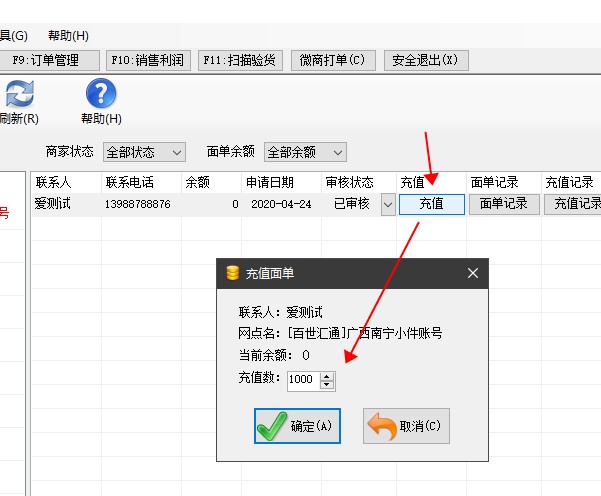The height and width of the screenshot is (496, 601).
Task: Click 微商打单(C) toolbar button
Action: tap(334, 60)
